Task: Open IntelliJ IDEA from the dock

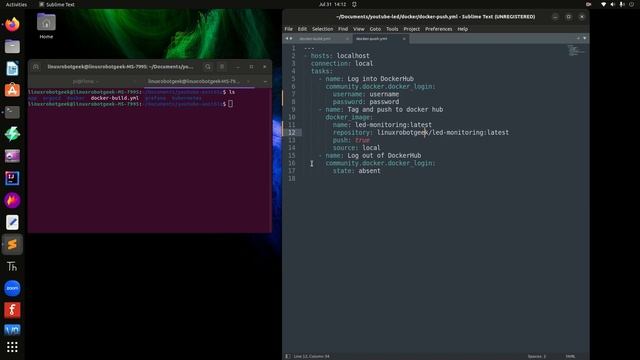Action: [12, 178]
